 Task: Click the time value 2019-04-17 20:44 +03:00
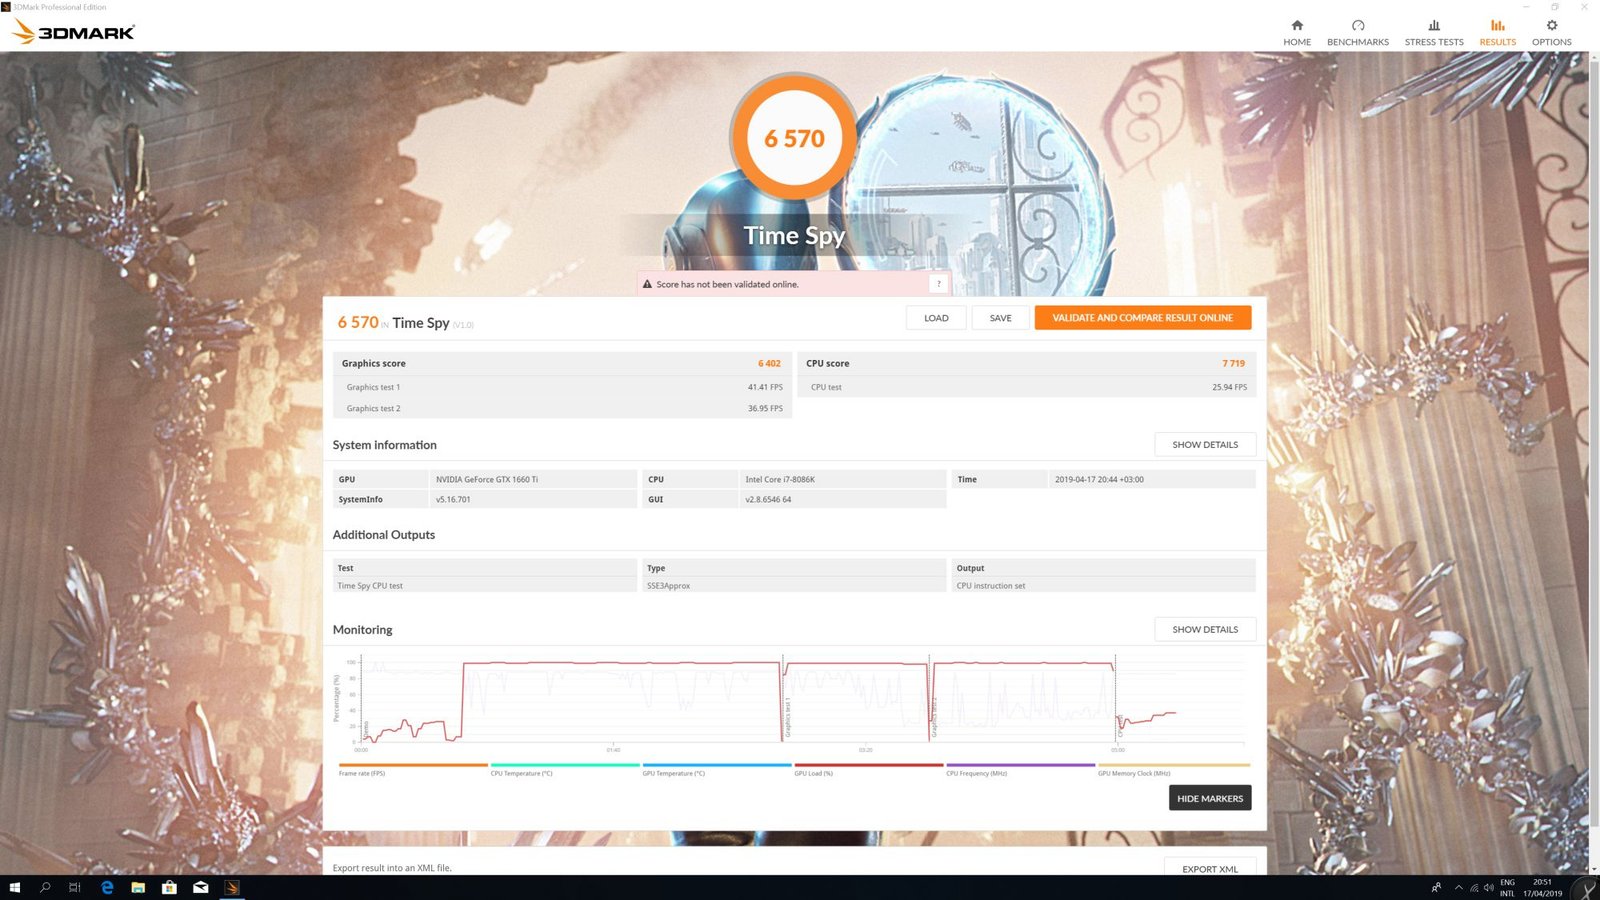point(1099,480)
